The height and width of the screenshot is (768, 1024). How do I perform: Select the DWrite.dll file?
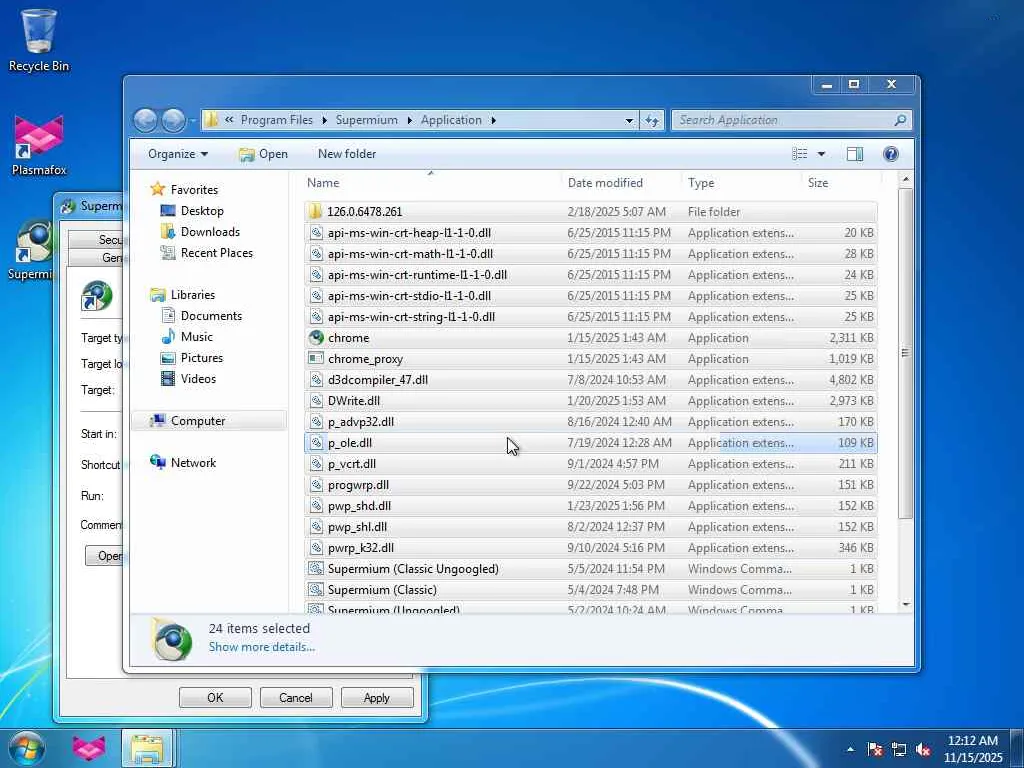590,400
